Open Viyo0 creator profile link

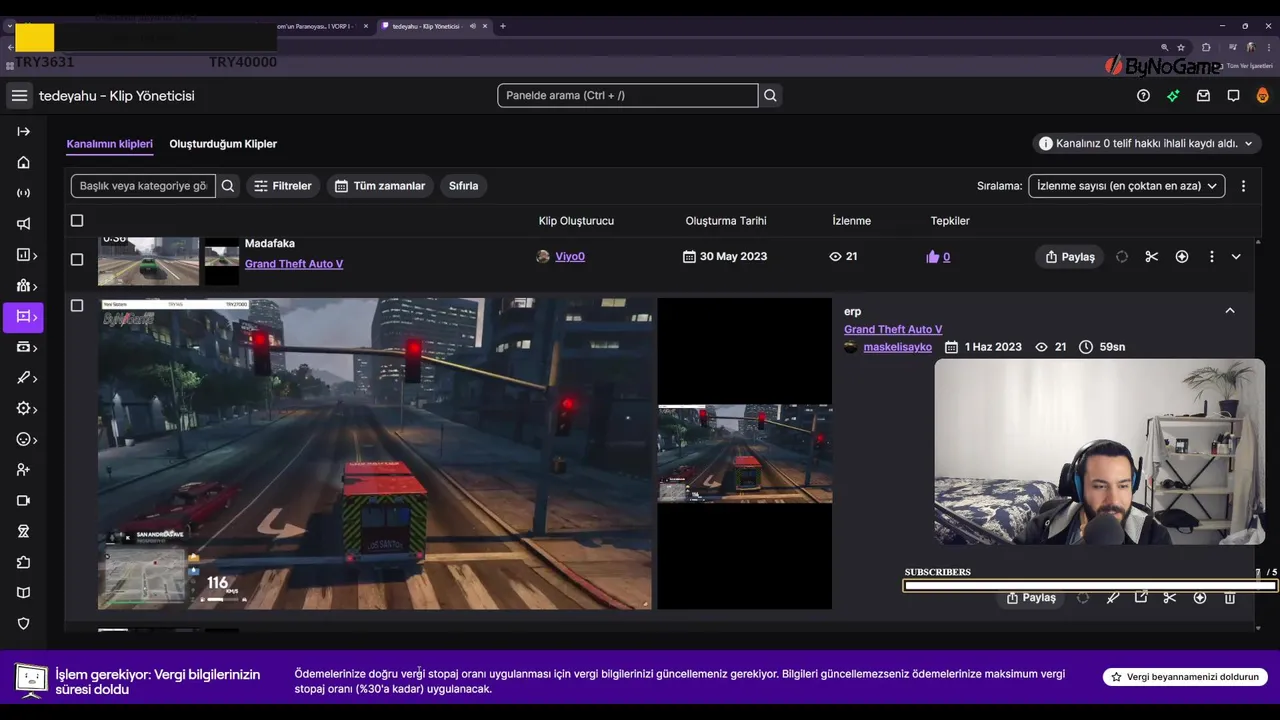pos(570,257)
